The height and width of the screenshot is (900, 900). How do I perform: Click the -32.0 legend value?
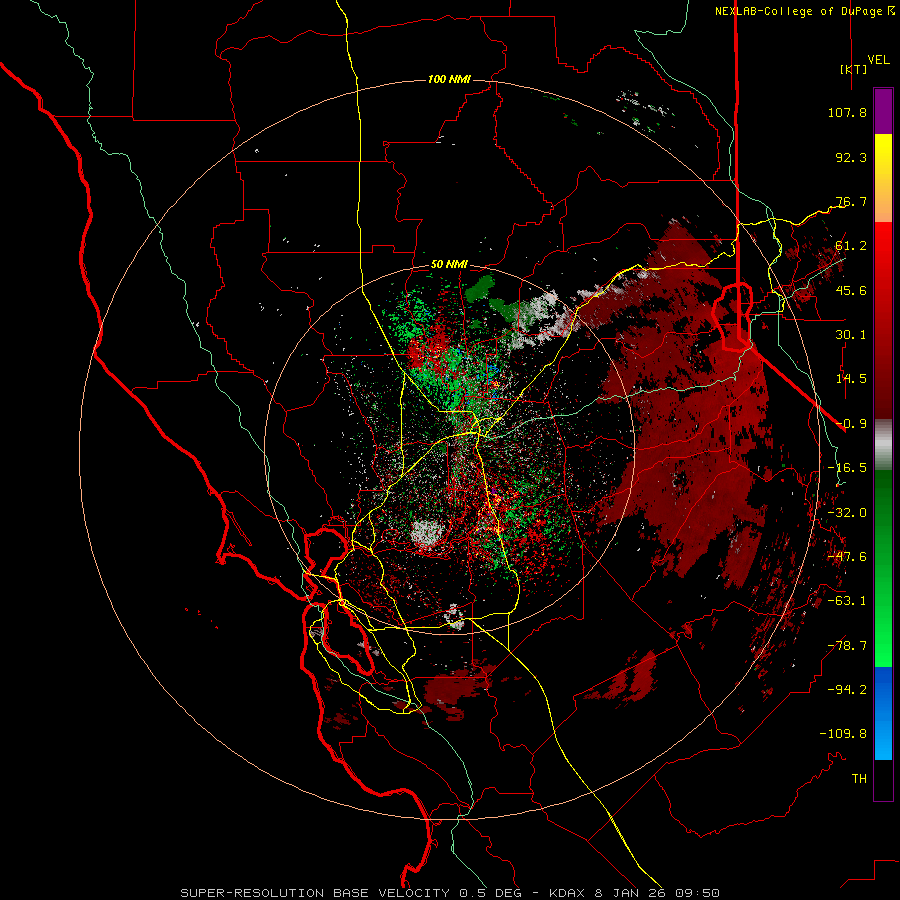(847, 513)
